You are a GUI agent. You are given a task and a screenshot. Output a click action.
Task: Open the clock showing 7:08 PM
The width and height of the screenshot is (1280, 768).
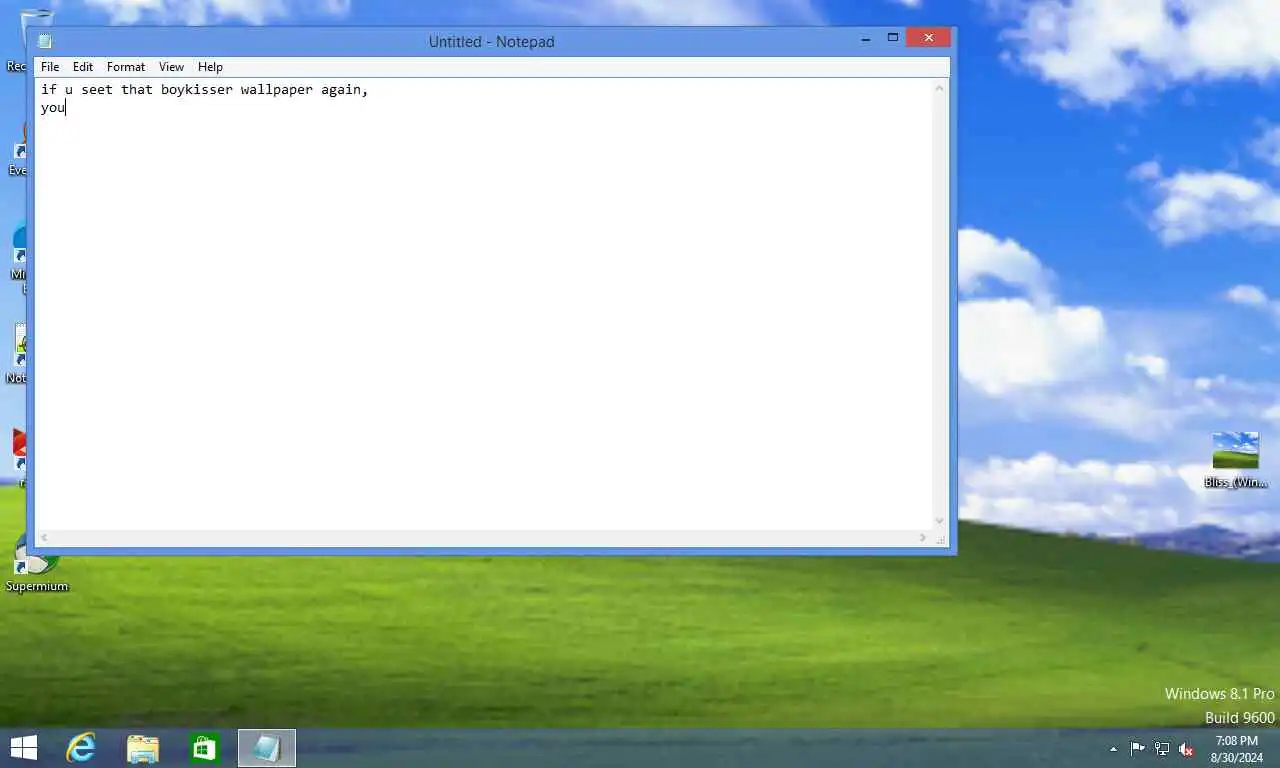(1236, 749)
